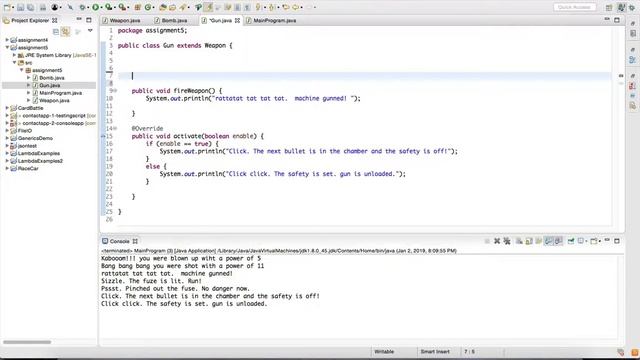Open Project Explorer view menu arrow
The width and height of the screenshot is (640, 360).
pyautogui.click(x=90, y=31)
